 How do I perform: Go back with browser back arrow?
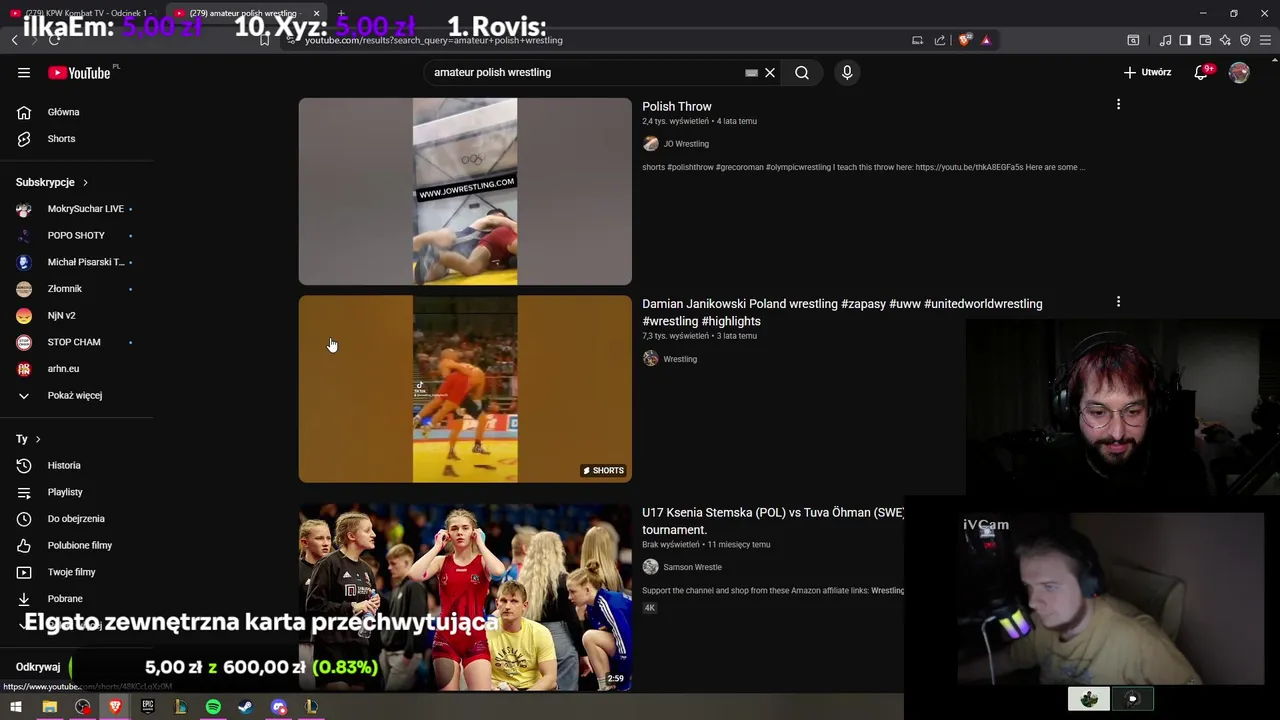pos(14,40)
